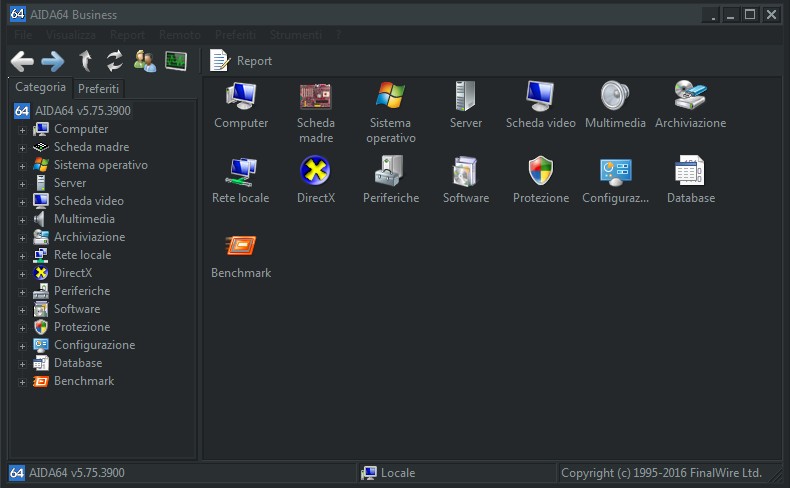790x488 pixels.
Task: Open the Remoto menu
Action: click(x=180, y=35)
